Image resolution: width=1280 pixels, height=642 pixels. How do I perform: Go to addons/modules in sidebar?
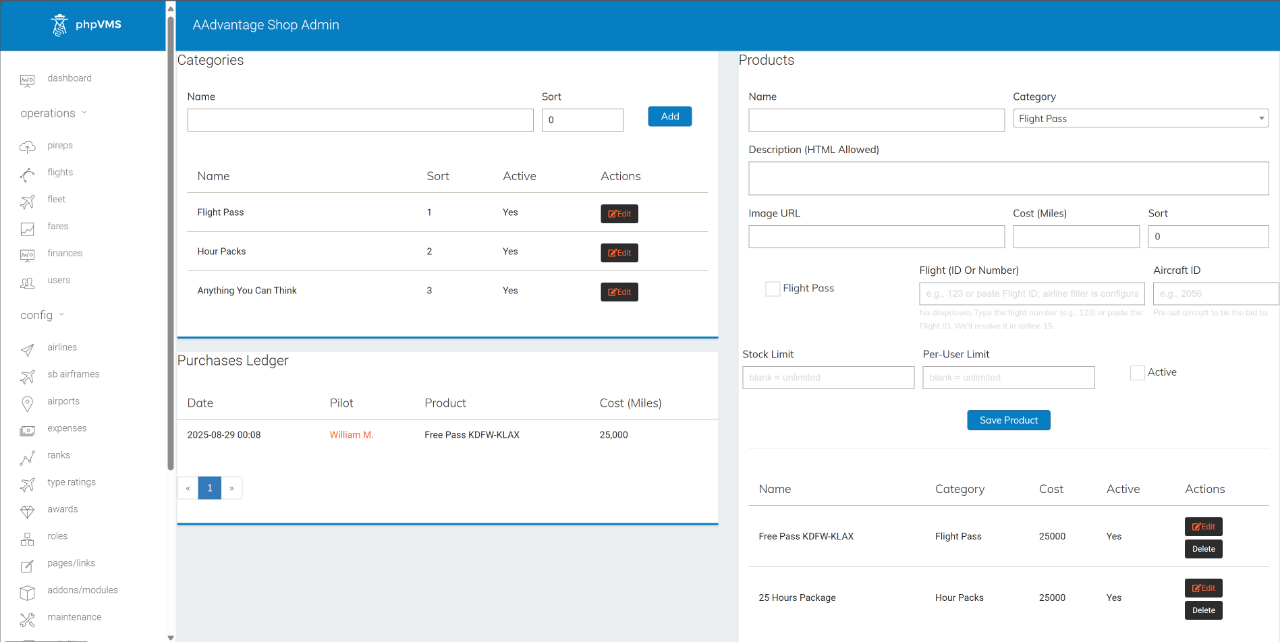pos(82,591)
